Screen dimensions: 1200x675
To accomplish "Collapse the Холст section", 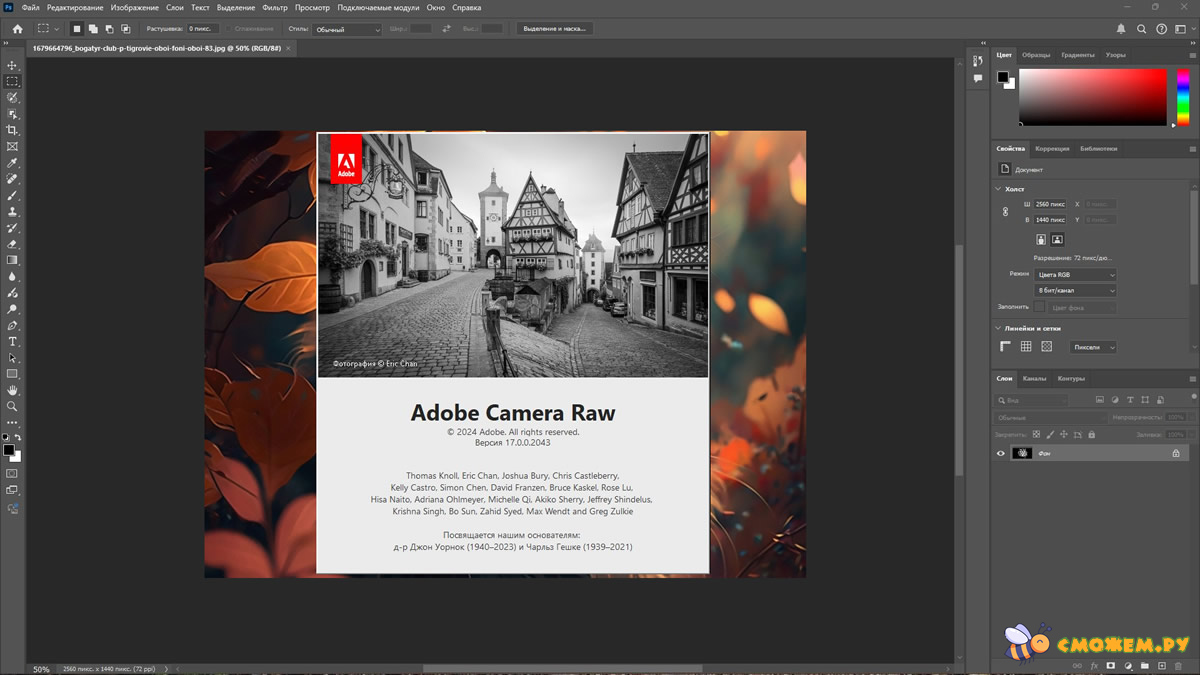I will coord(998,189).
